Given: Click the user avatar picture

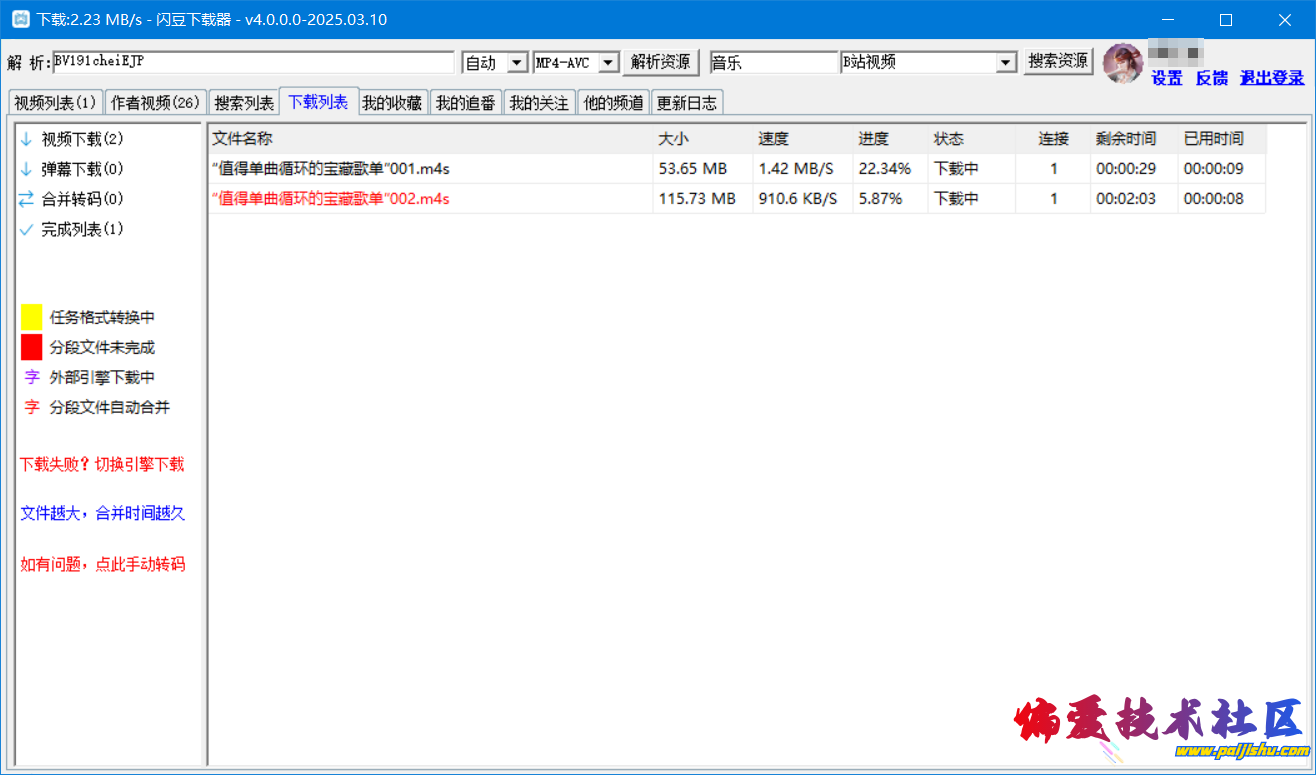Looking at the screenshot, I should [1123, 63].
